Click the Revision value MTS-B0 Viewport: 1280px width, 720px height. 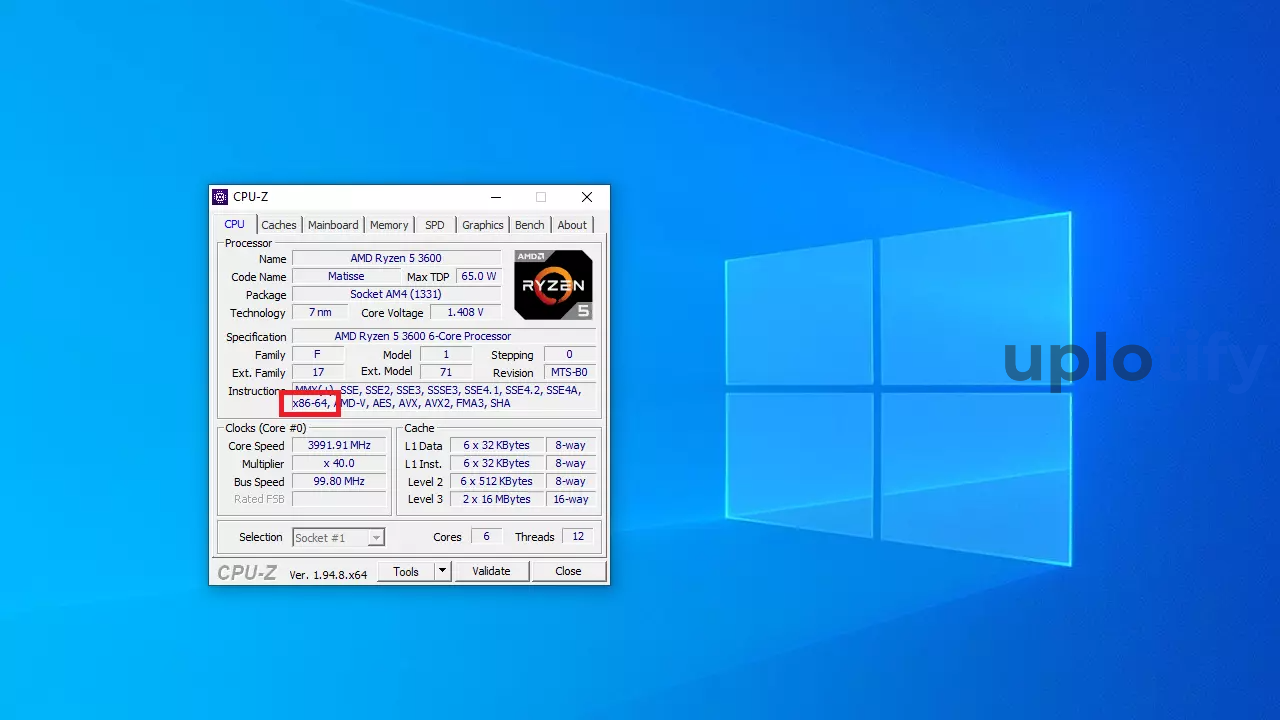click(570, 372)
